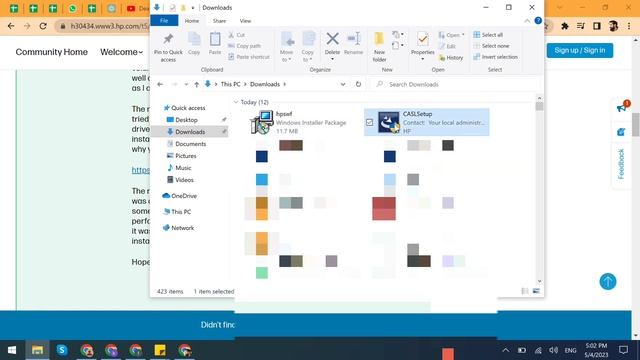Open the File tab in Explorer

click(x=164, y=20)
